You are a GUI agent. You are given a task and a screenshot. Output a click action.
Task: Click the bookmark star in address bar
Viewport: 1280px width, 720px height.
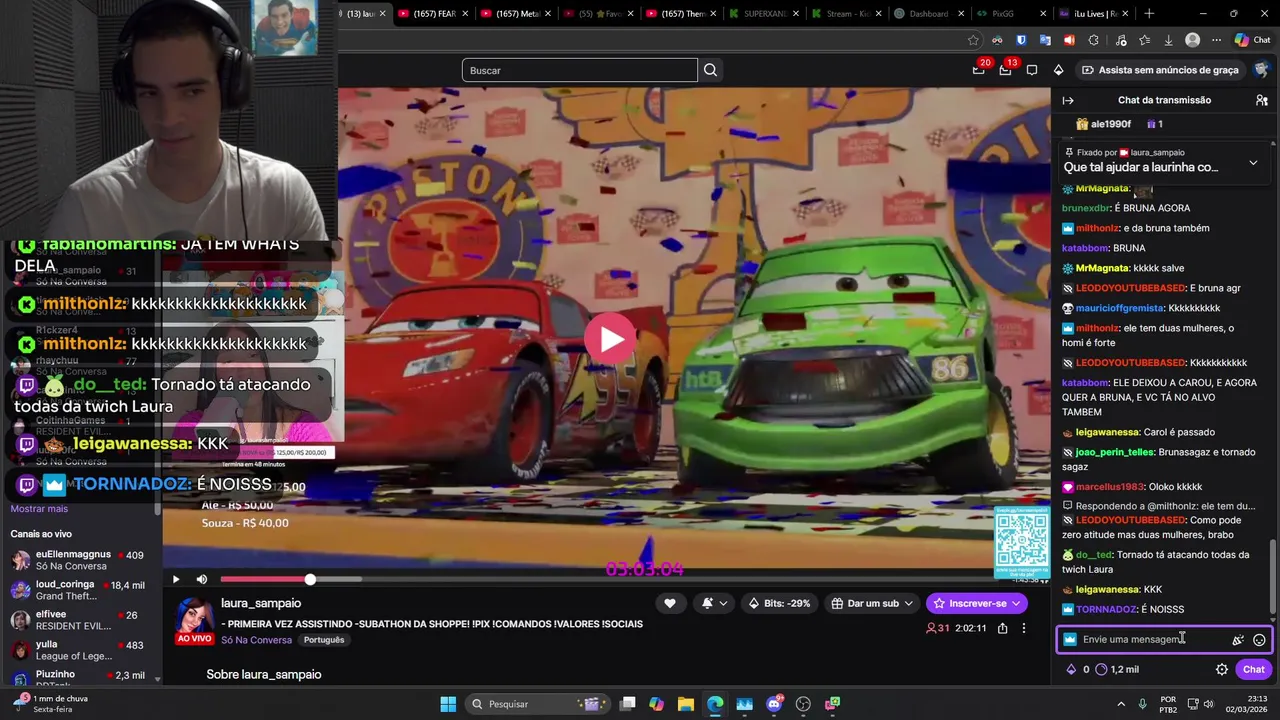click(973, 40)
